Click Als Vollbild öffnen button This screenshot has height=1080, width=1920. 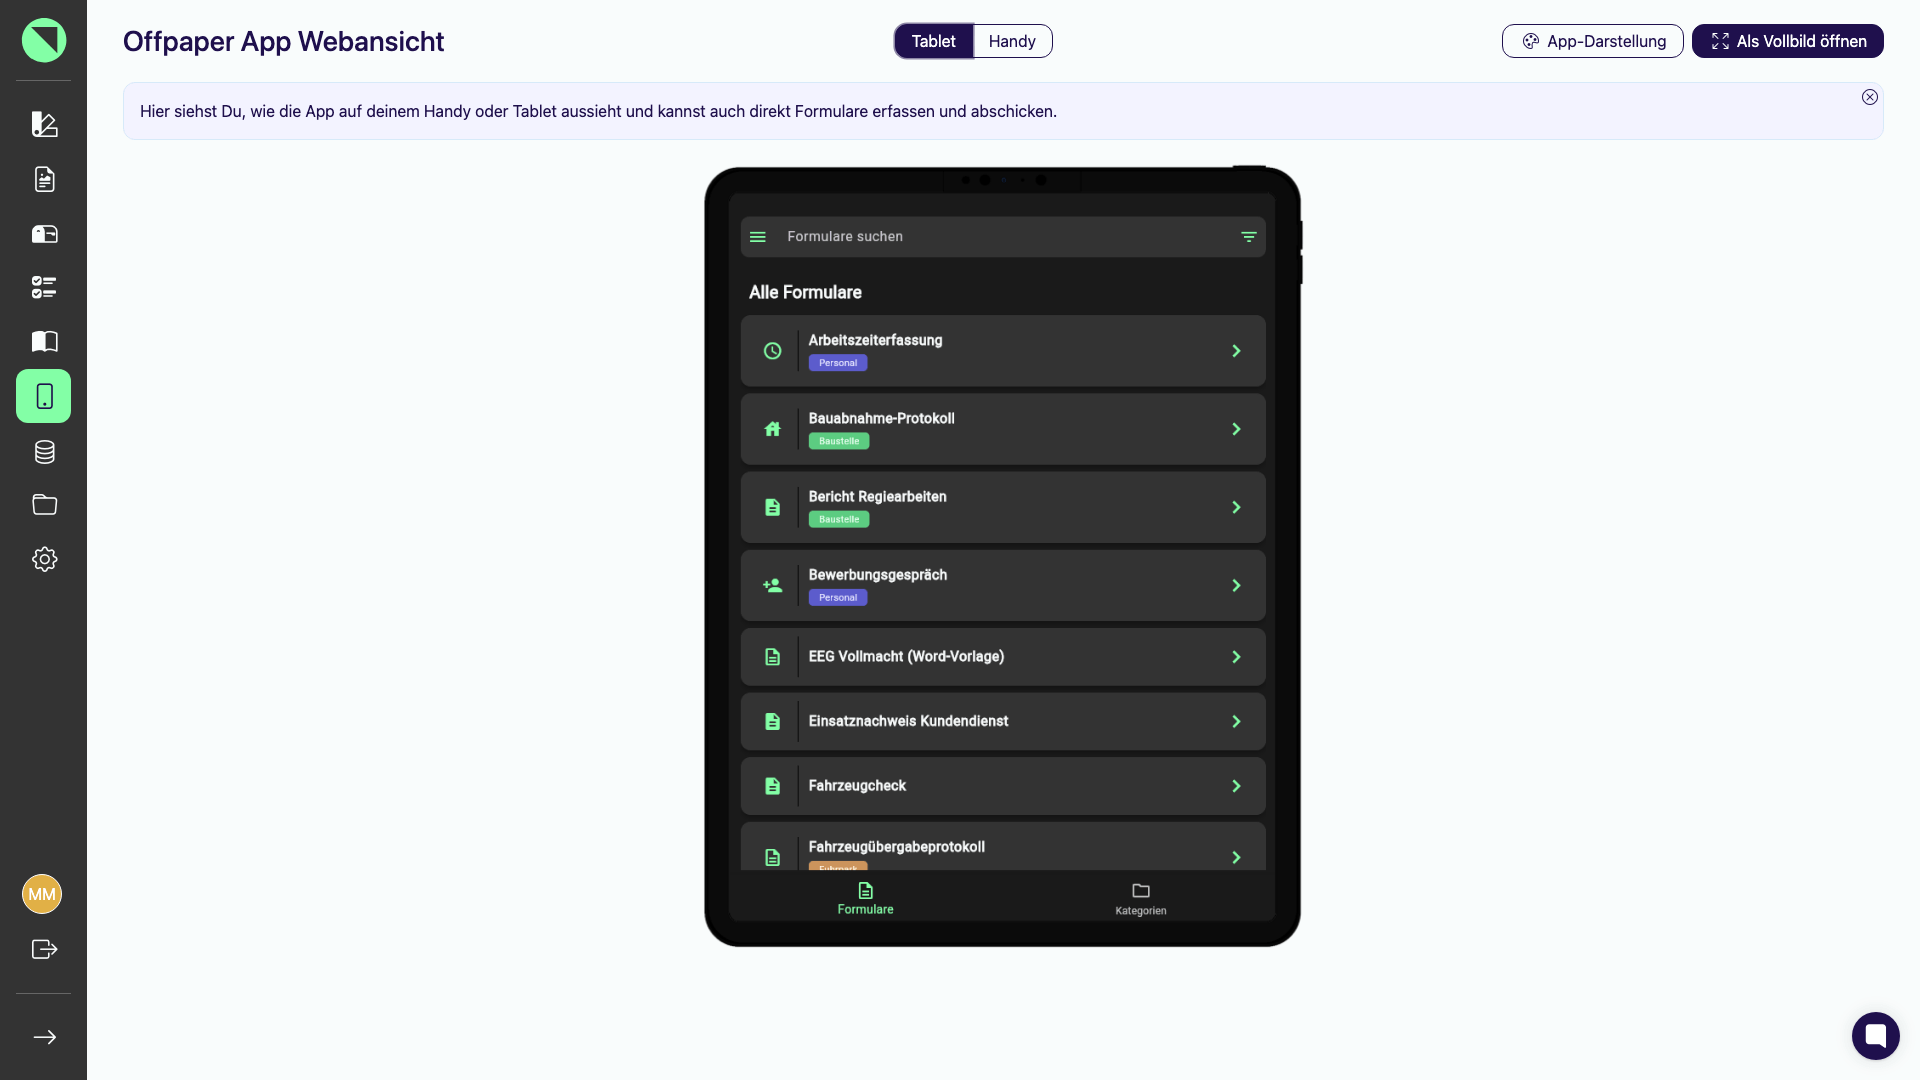point(1787,41)
